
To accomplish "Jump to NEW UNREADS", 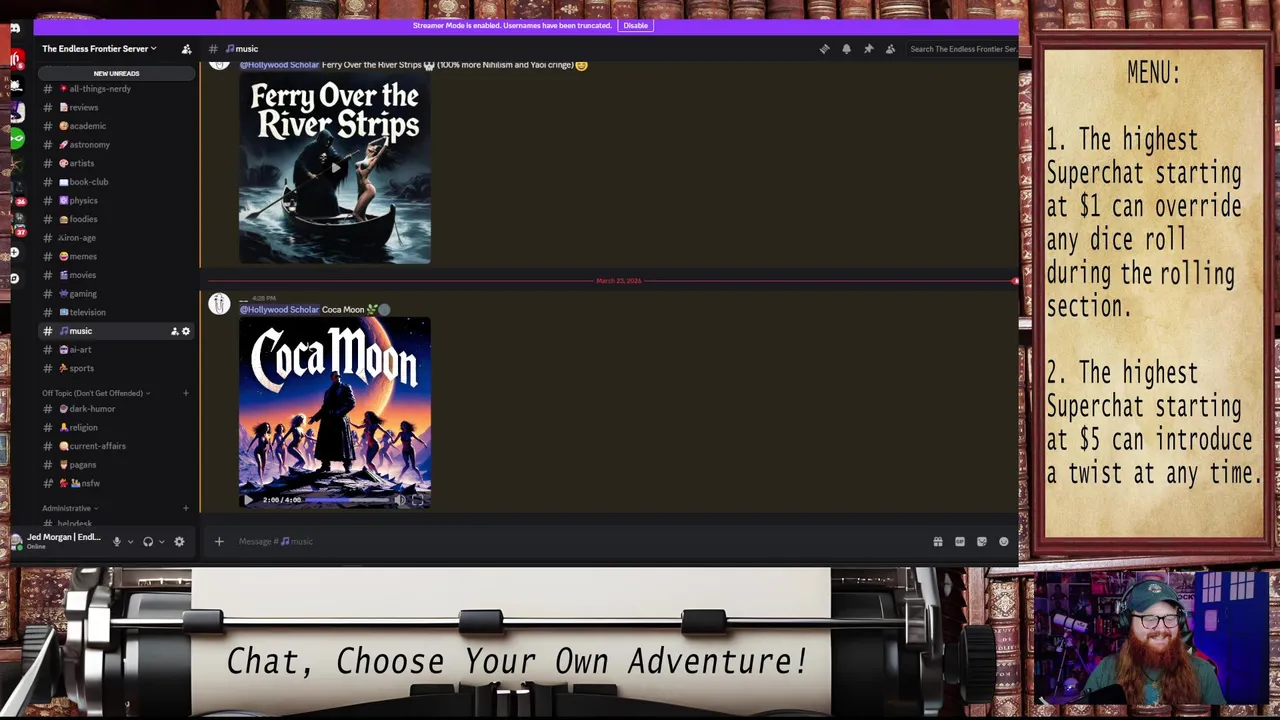I will point(116,73).
